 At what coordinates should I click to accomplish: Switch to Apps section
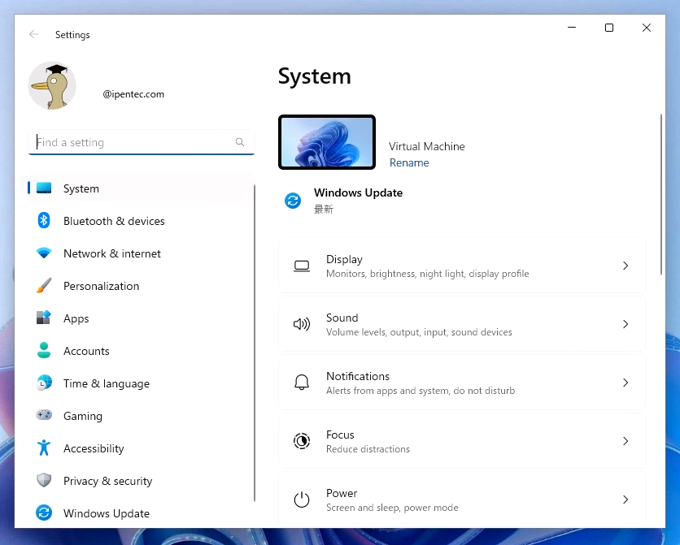pos(141,318)
